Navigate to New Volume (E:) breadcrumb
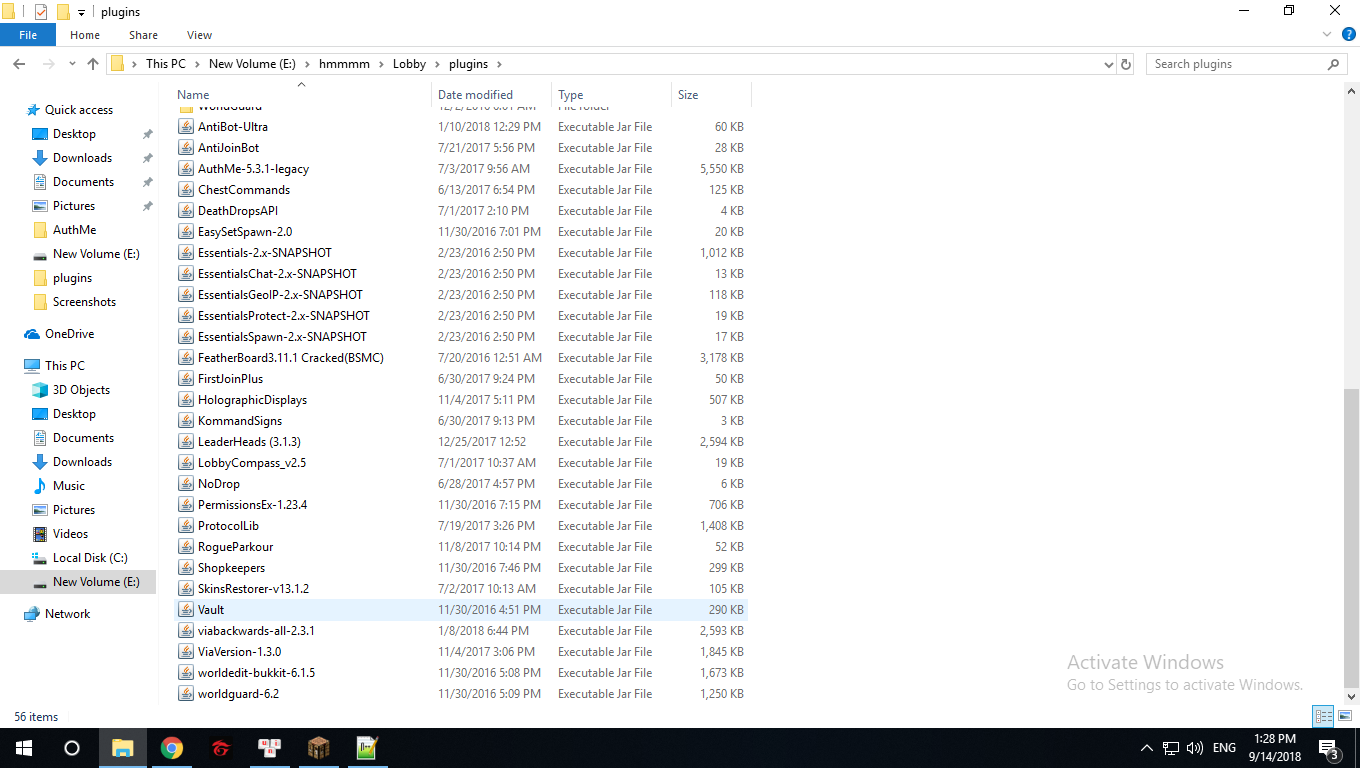 pyautogui.click(x=252, y=64)
